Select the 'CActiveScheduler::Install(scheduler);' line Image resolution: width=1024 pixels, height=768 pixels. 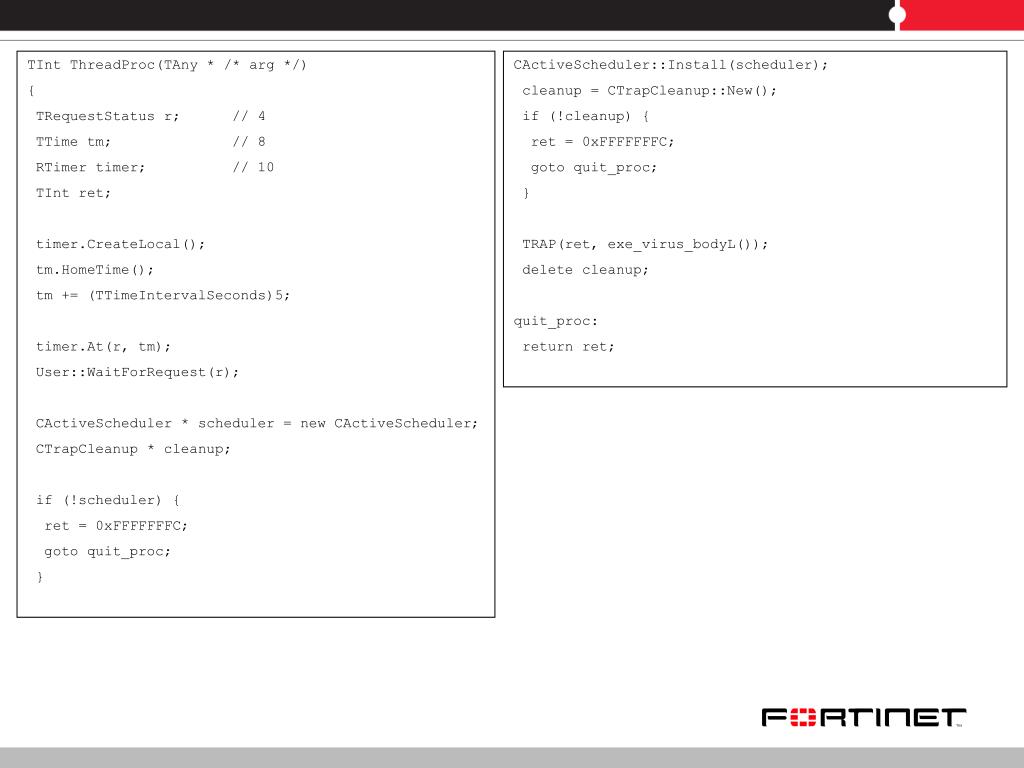(x=671, y=65)
